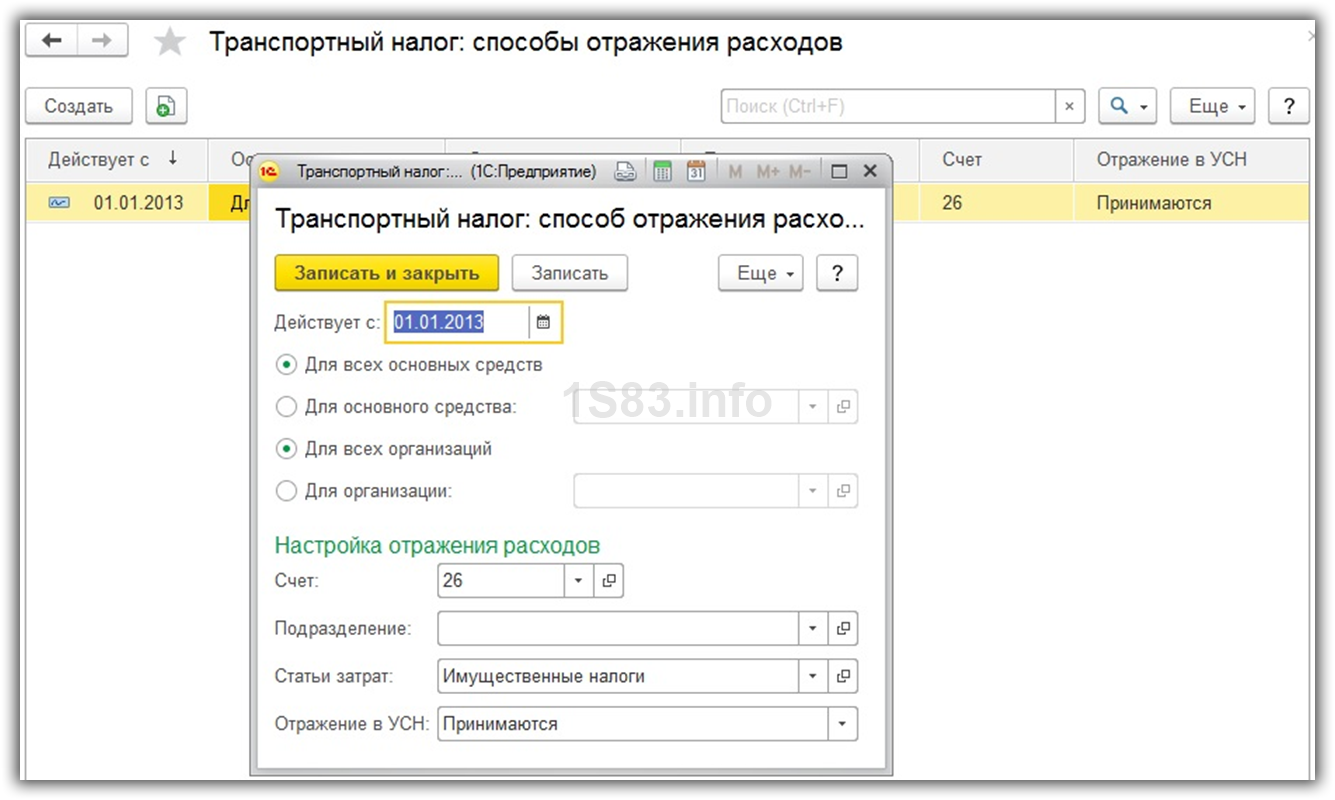Click the print icon in dialog title bar

(x=625, y=172)
